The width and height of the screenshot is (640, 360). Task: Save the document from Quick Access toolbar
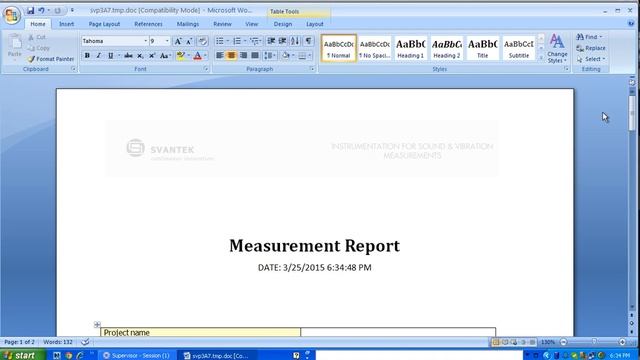31,10
